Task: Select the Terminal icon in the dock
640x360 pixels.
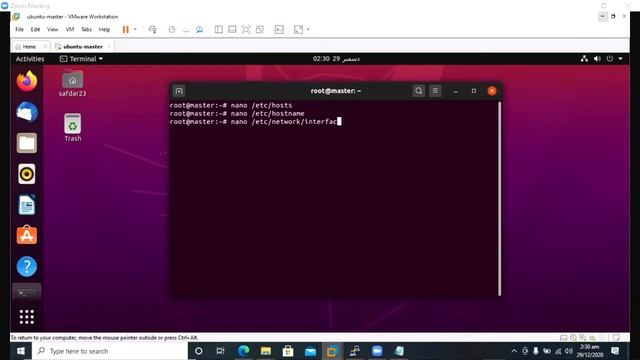Action: (27, 292)
